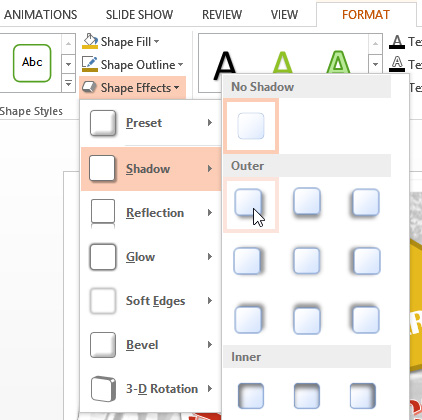The height and width of the screenshot is (420, 422).
Task: Expand the arrow beside Bevel
Action: [x=210, y=344]
